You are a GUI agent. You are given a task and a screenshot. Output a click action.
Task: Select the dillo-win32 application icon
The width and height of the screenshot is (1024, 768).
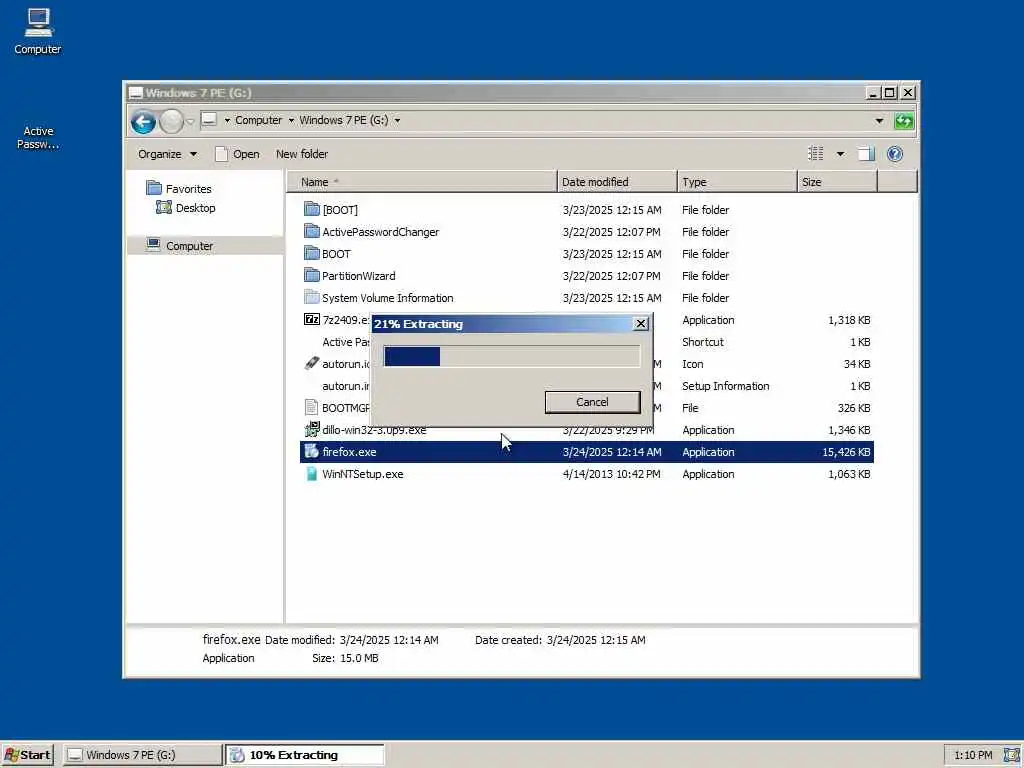click(312, 430)
